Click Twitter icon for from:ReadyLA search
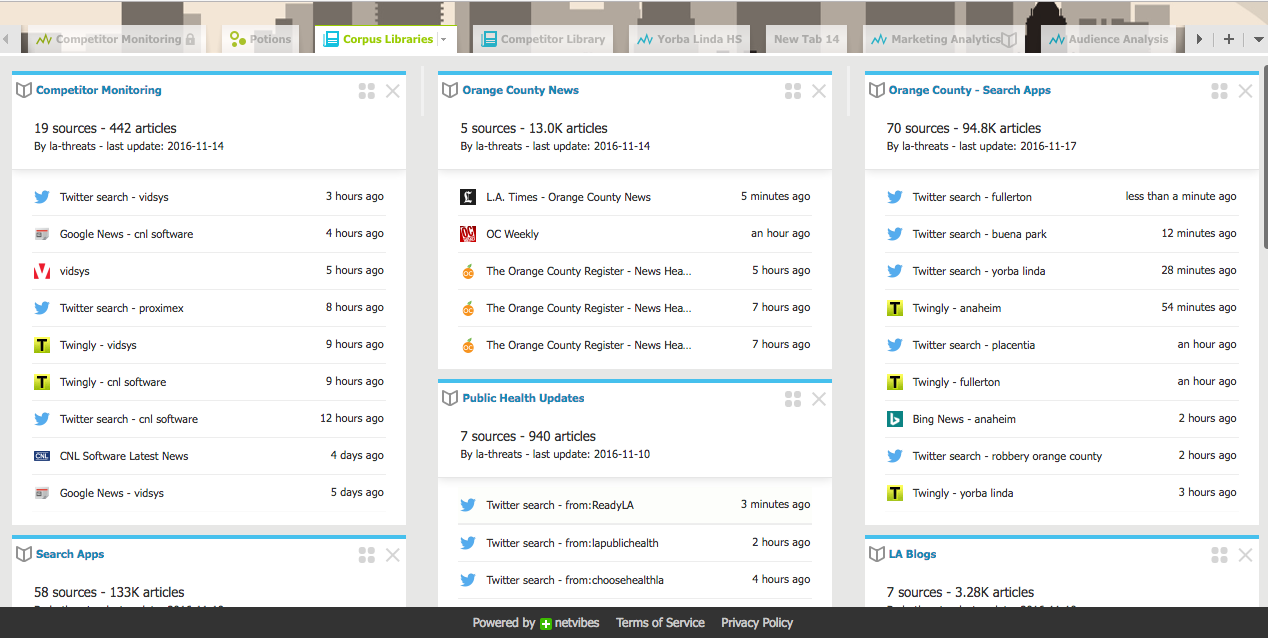The image size is (1268, 638). [x=468, y=505]
